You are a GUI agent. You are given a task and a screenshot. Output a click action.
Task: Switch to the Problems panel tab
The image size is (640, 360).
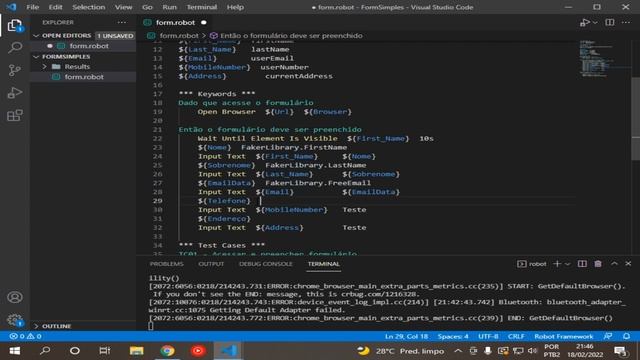click(167, 264)
